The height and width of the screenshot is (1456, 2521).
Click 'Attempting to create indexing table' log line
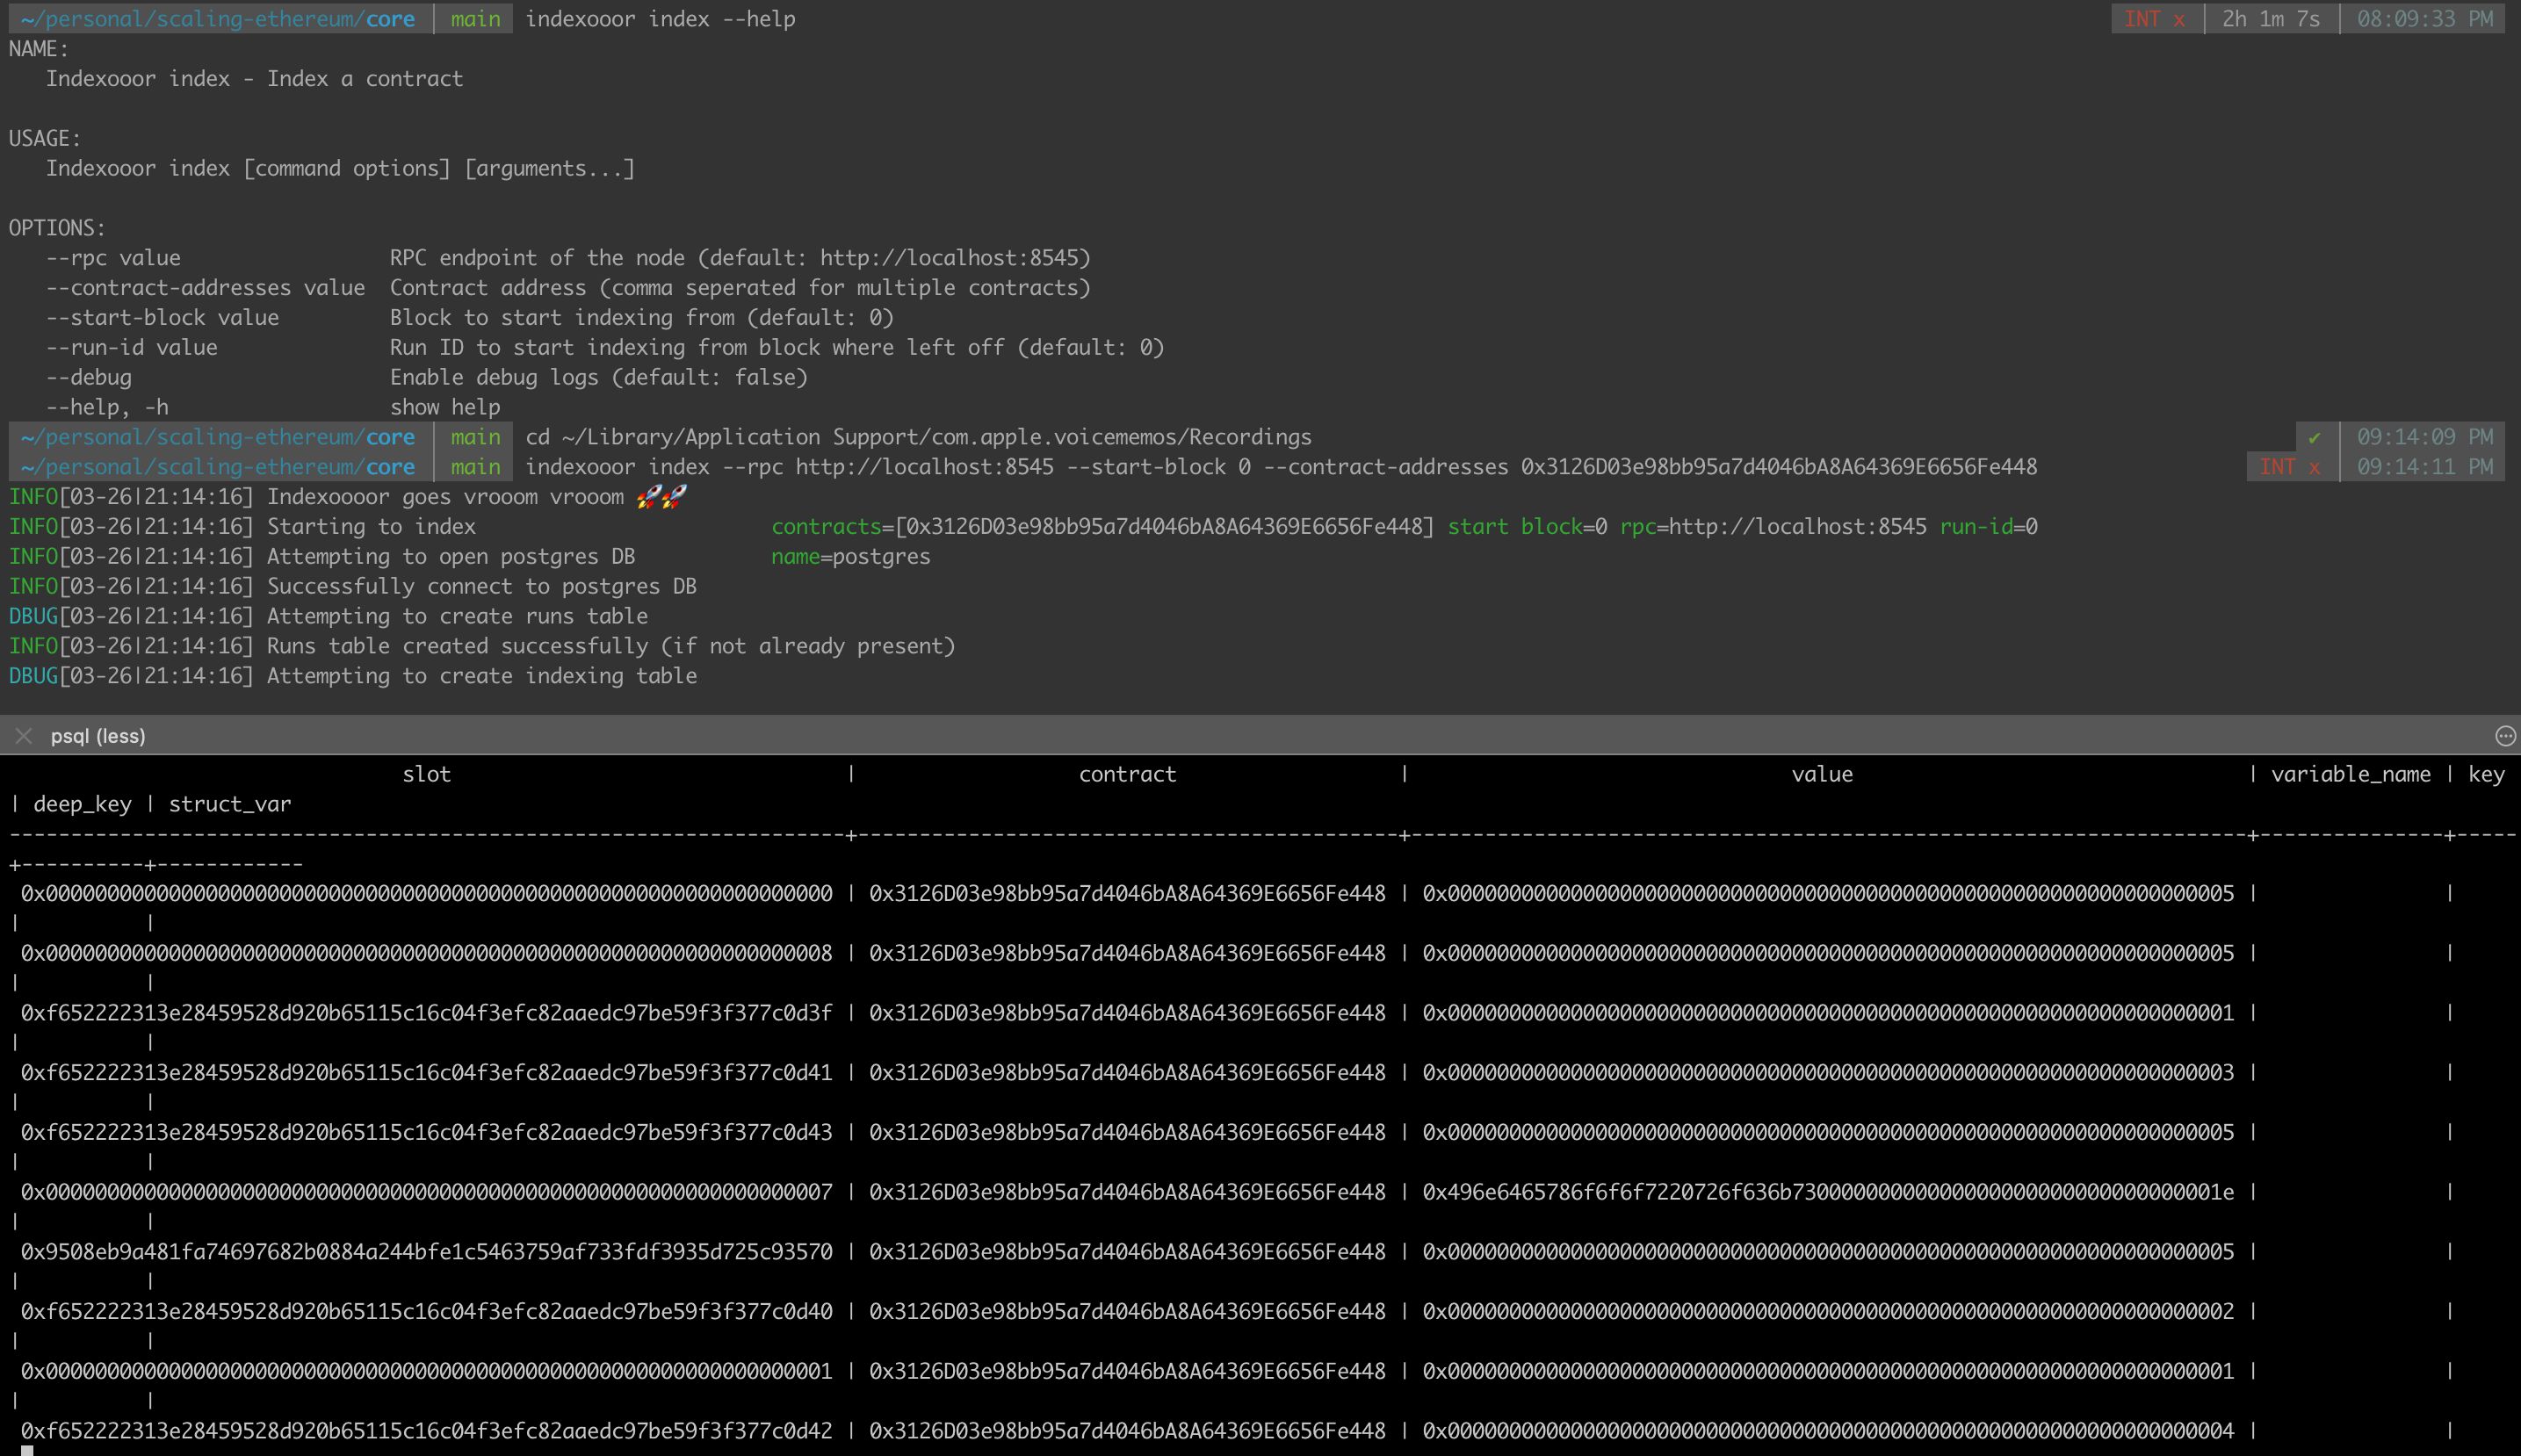pyautogui.click(x=353, y=676)
